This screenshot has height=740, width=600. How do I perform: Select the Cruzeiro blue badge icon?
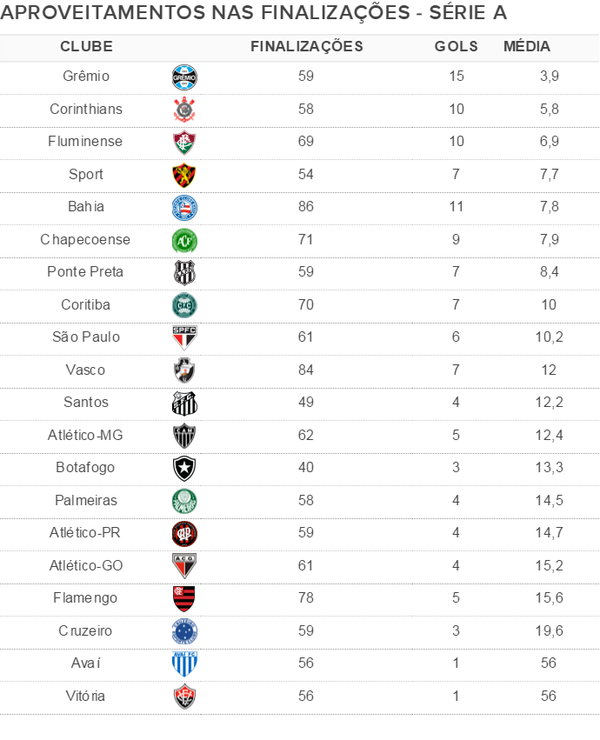click(184, 631)
